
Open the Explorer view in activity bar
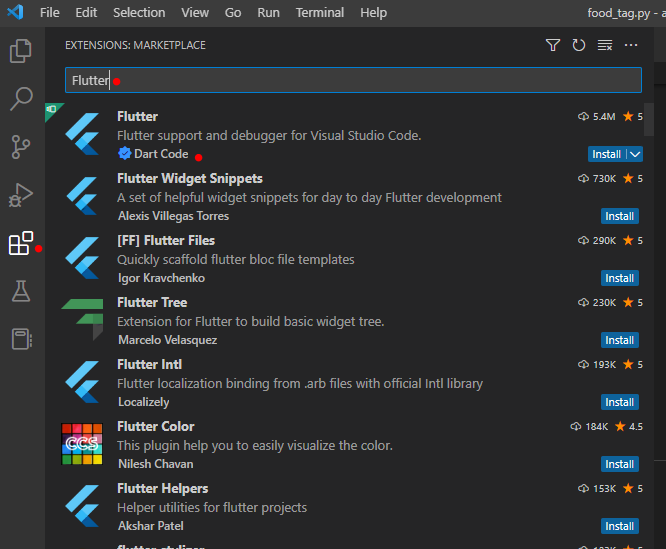point(20,51)
